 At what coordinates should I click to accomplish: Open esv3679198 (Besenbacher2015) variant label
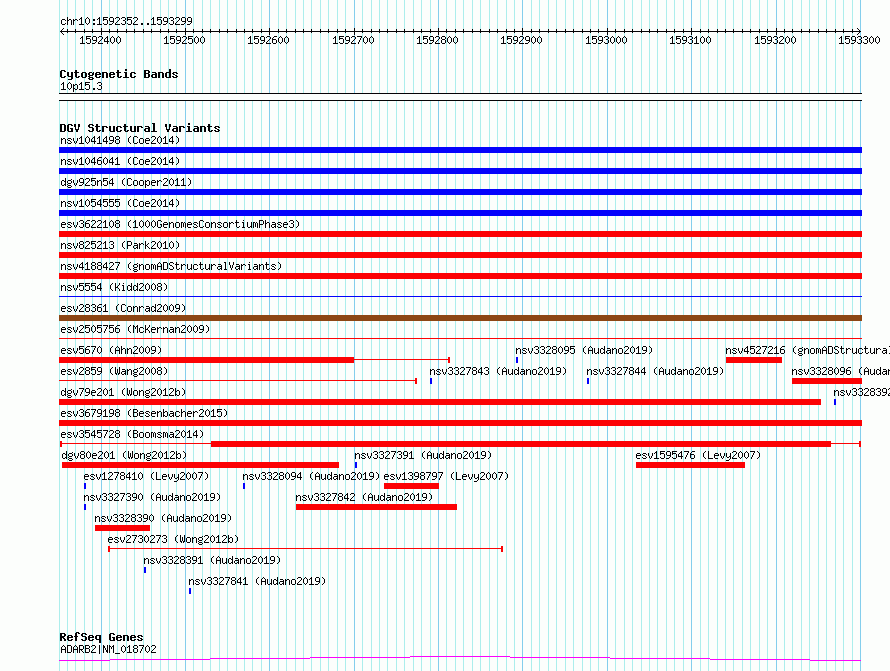144,413
